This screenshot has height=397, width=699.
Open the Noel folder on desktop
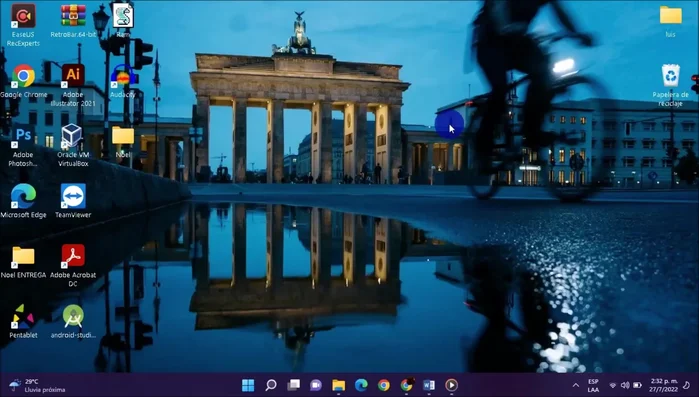click(123, 142)
